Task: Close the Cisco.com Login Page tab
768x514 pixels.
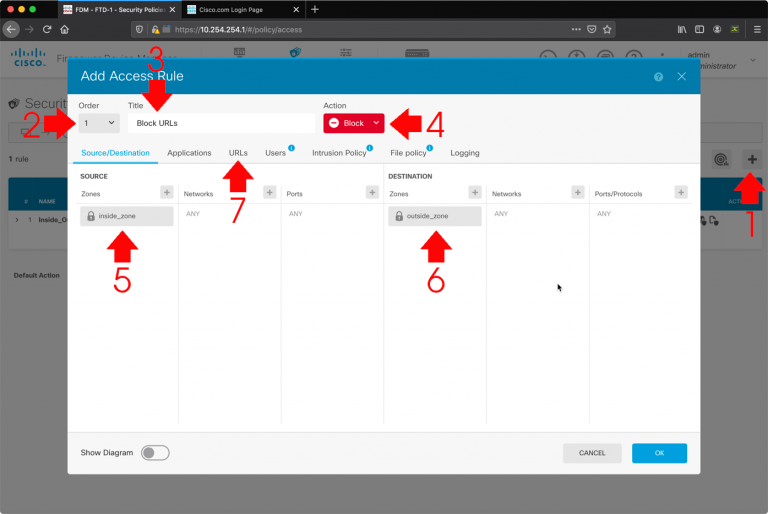Action: click(x=296, y=10)
